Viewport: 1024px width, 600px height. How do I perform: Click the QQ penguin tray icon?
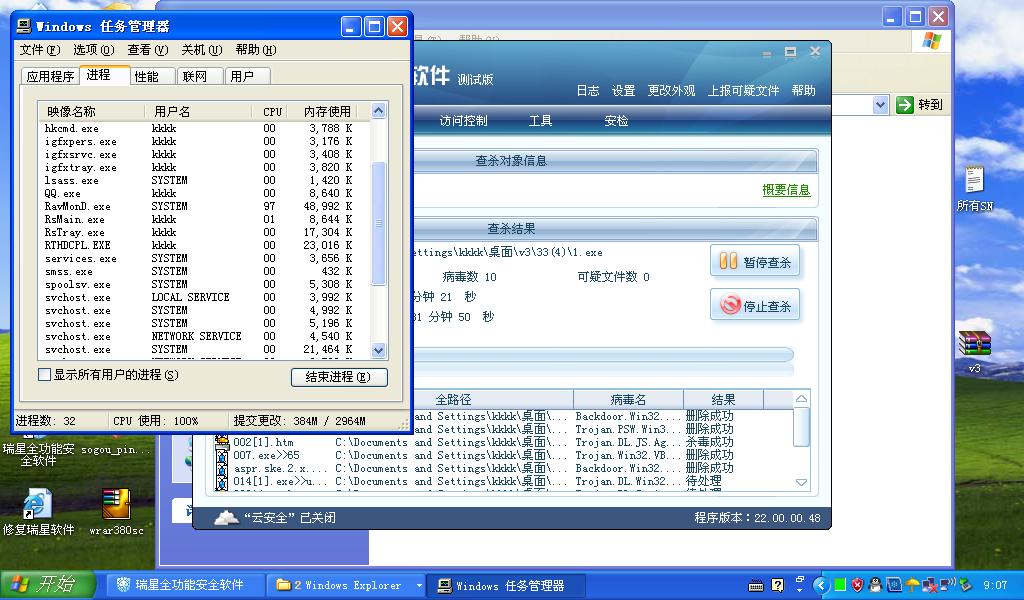click(x=875, y=585)
